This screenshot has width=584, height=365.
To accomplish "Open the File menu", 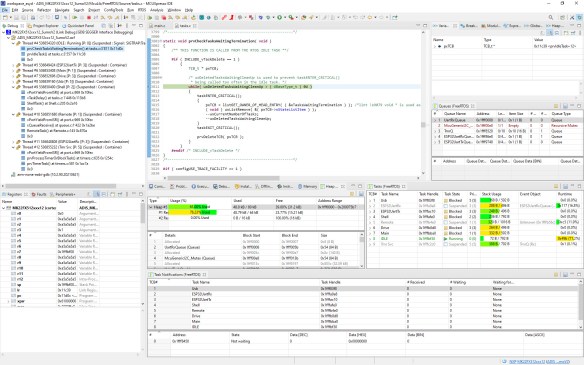I will [x=5, y=10].
